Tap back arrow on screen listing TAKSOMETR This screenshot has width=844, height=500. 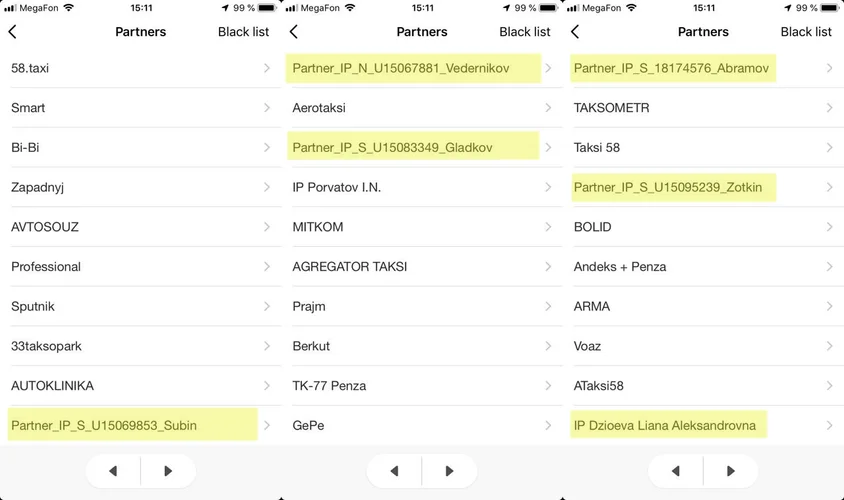[x=575, y=32]
